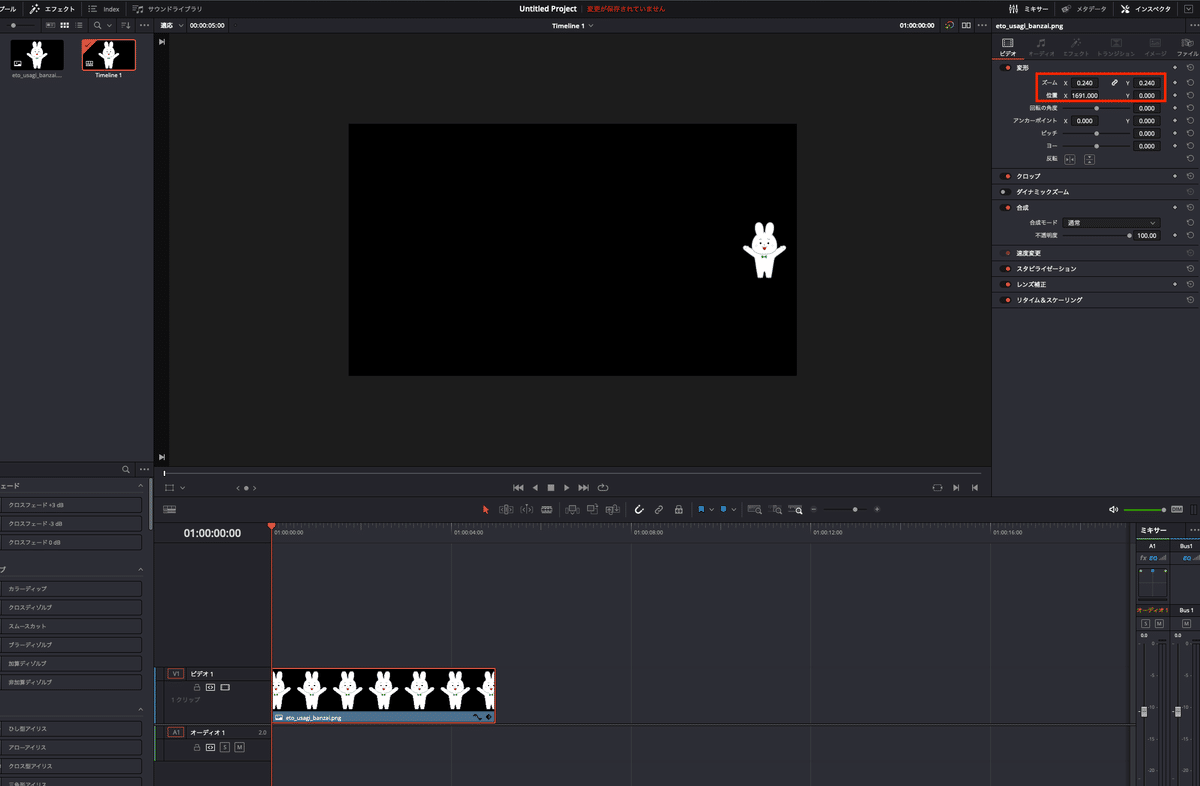The height and width of the screenshot is (786, 1200).
Task: Select the arrow selection tool in timeline toolbar
Action: (x=486, y=509)
